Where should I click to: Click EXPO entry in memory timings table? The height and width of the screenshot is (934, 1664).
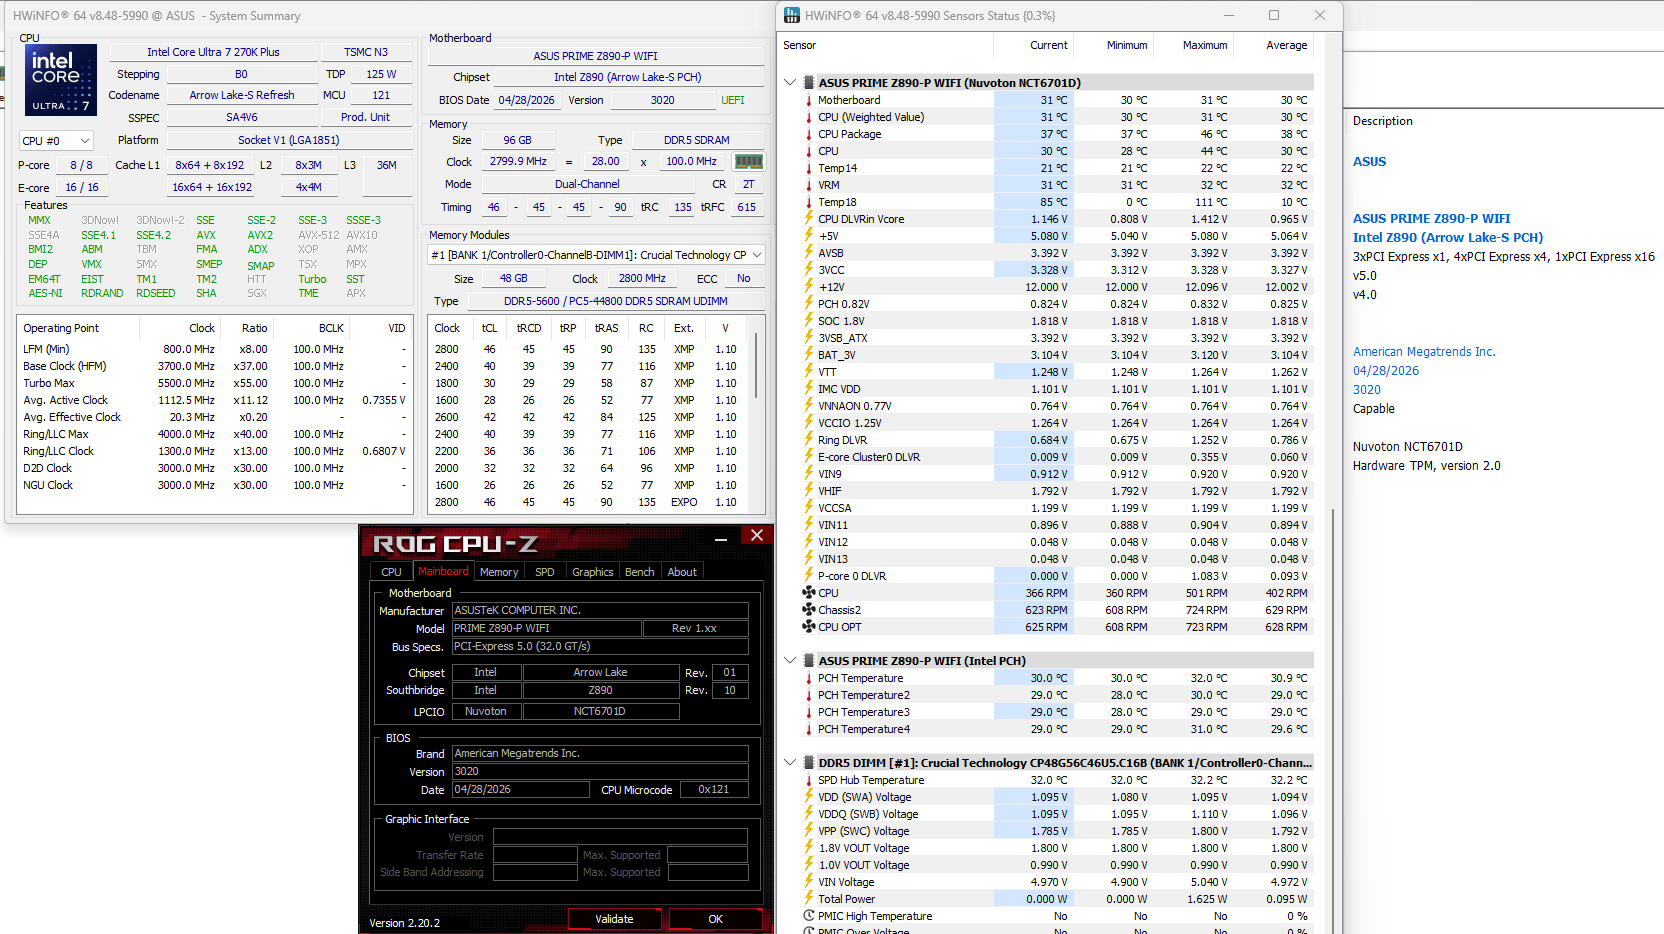point(684,502)
